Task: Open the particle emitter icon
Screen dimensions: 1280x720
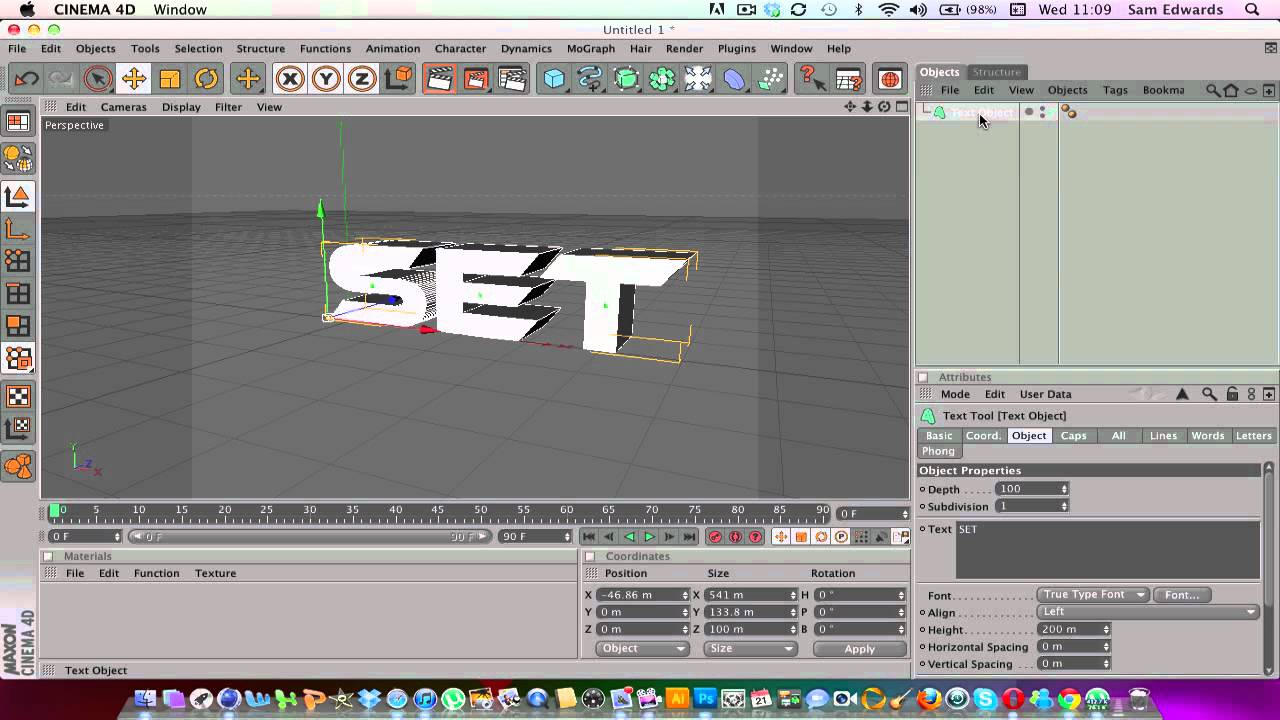Action: [770, 78]
